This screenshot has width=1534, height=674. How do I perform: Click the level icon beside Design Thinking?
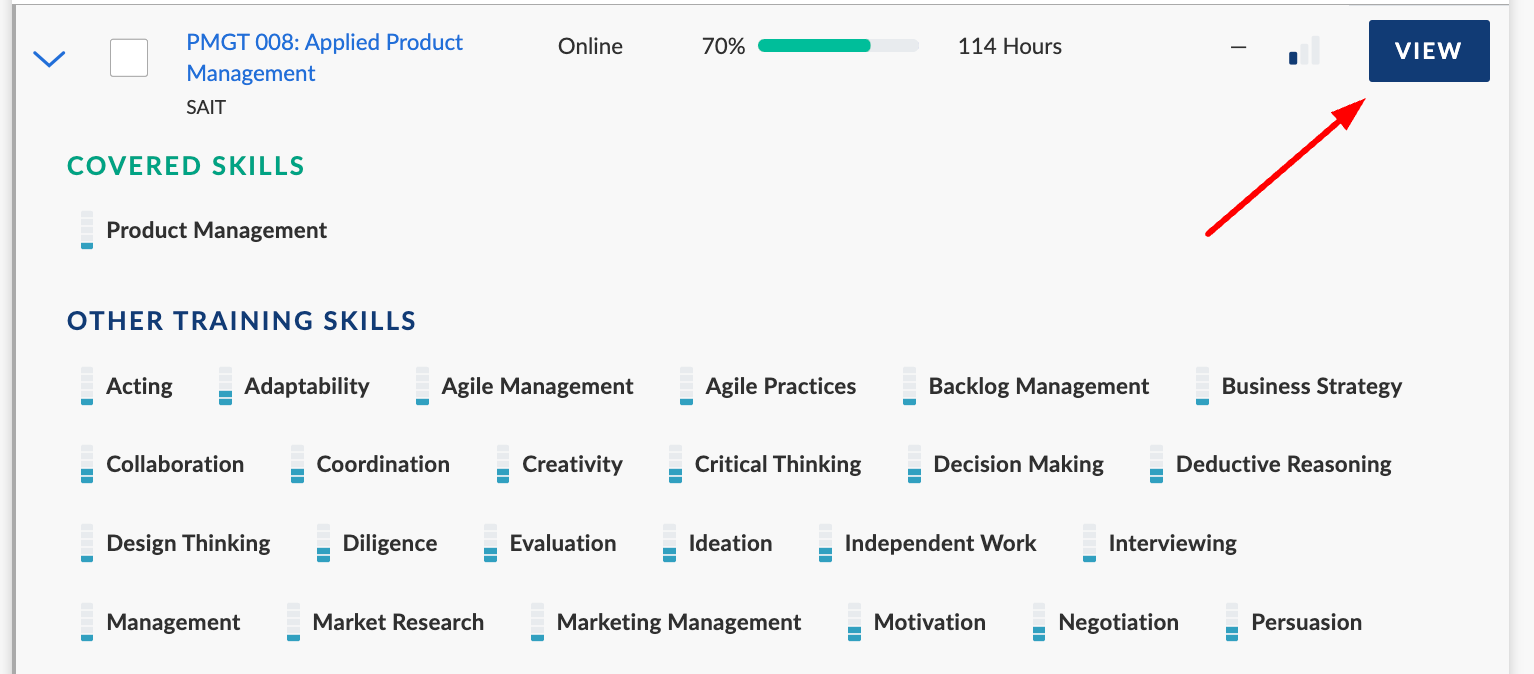point(87,543)
